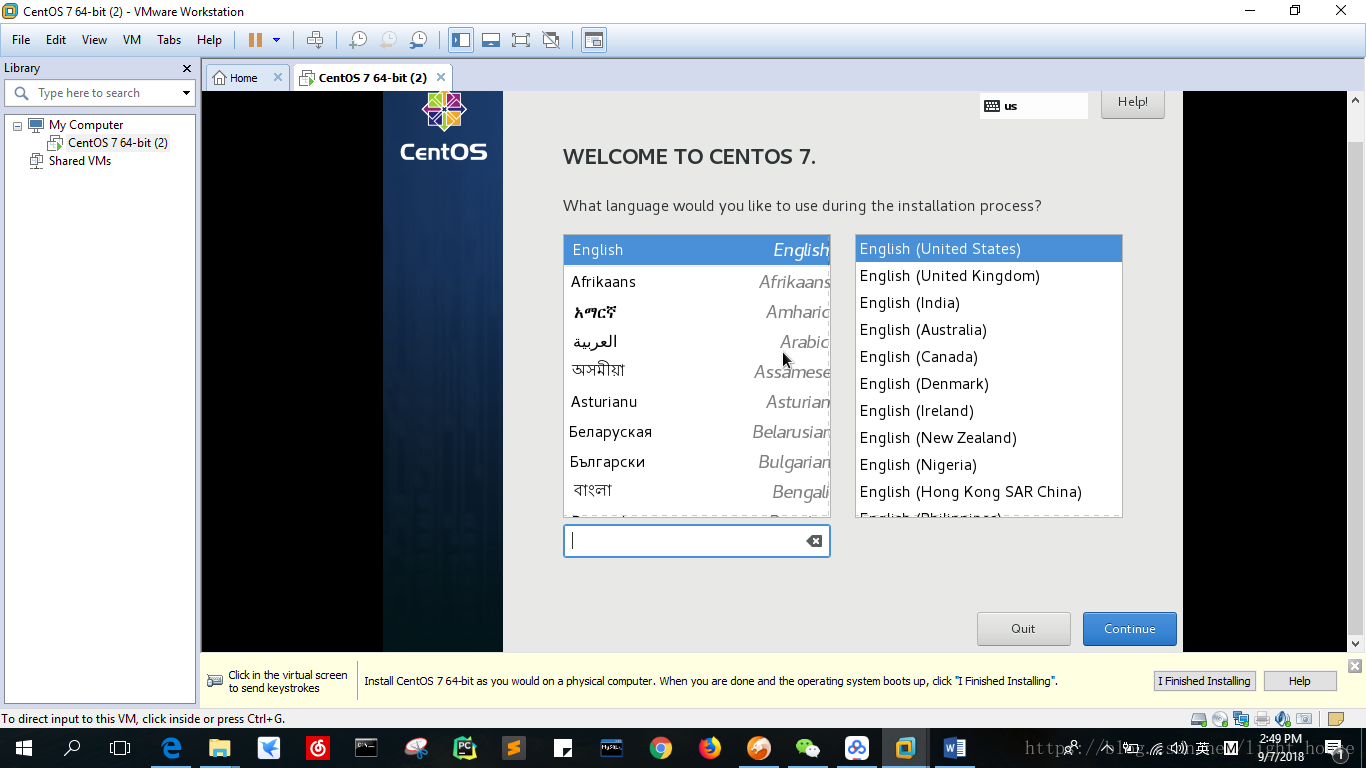This screenshot has width=1366, height=768.
Task: Open Google Chrome from the taskbar
Action: pyautogui.click(x=660, y=748)
